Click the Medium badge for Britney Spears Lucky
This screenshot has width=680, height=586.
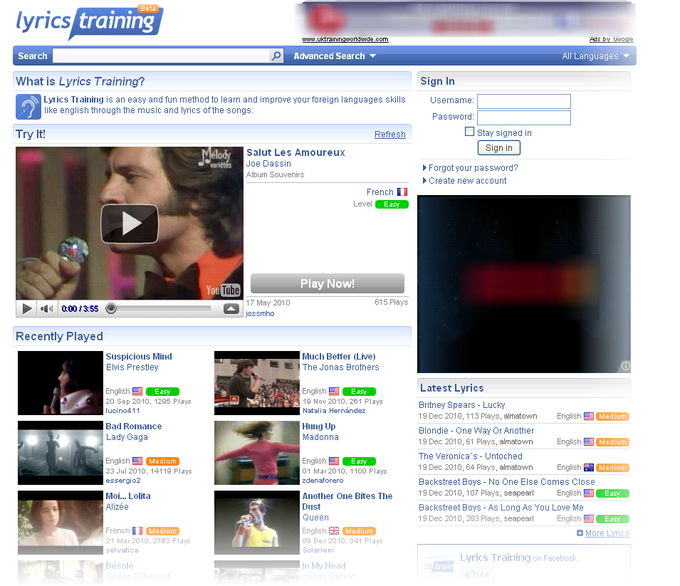click(x=612, y=416)
